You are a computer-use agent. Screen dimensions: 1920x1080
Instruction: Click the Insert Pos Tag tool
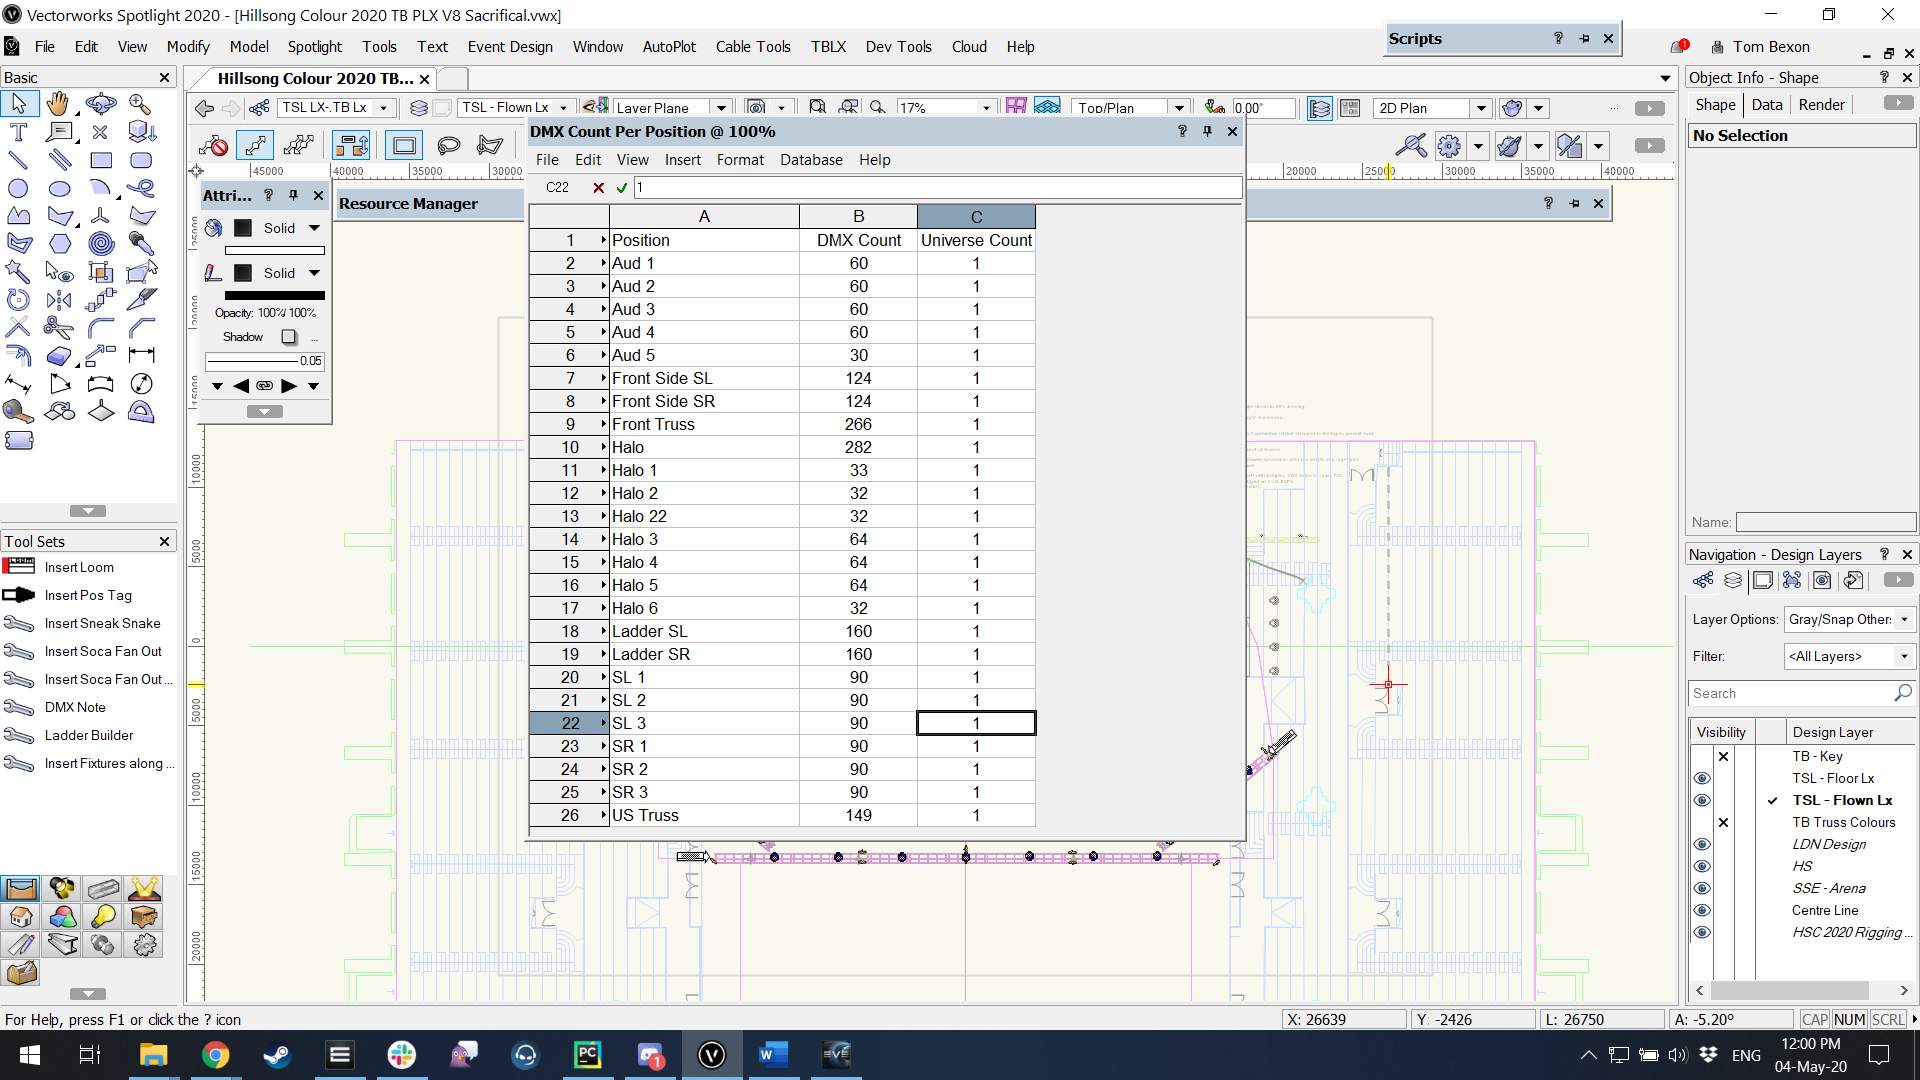[x=88, y=595]
